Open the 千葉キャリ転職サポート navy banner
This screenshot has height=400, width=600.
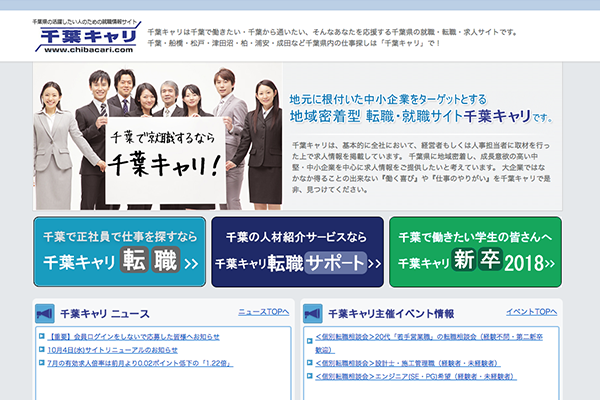(x=297, y=251)
